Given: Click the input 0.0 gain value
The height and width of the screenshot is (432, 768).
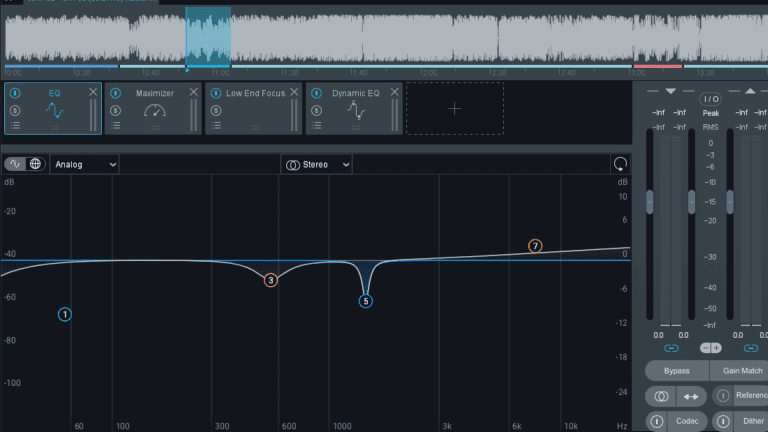Looking at the screenshot, I should coord(658,336).
